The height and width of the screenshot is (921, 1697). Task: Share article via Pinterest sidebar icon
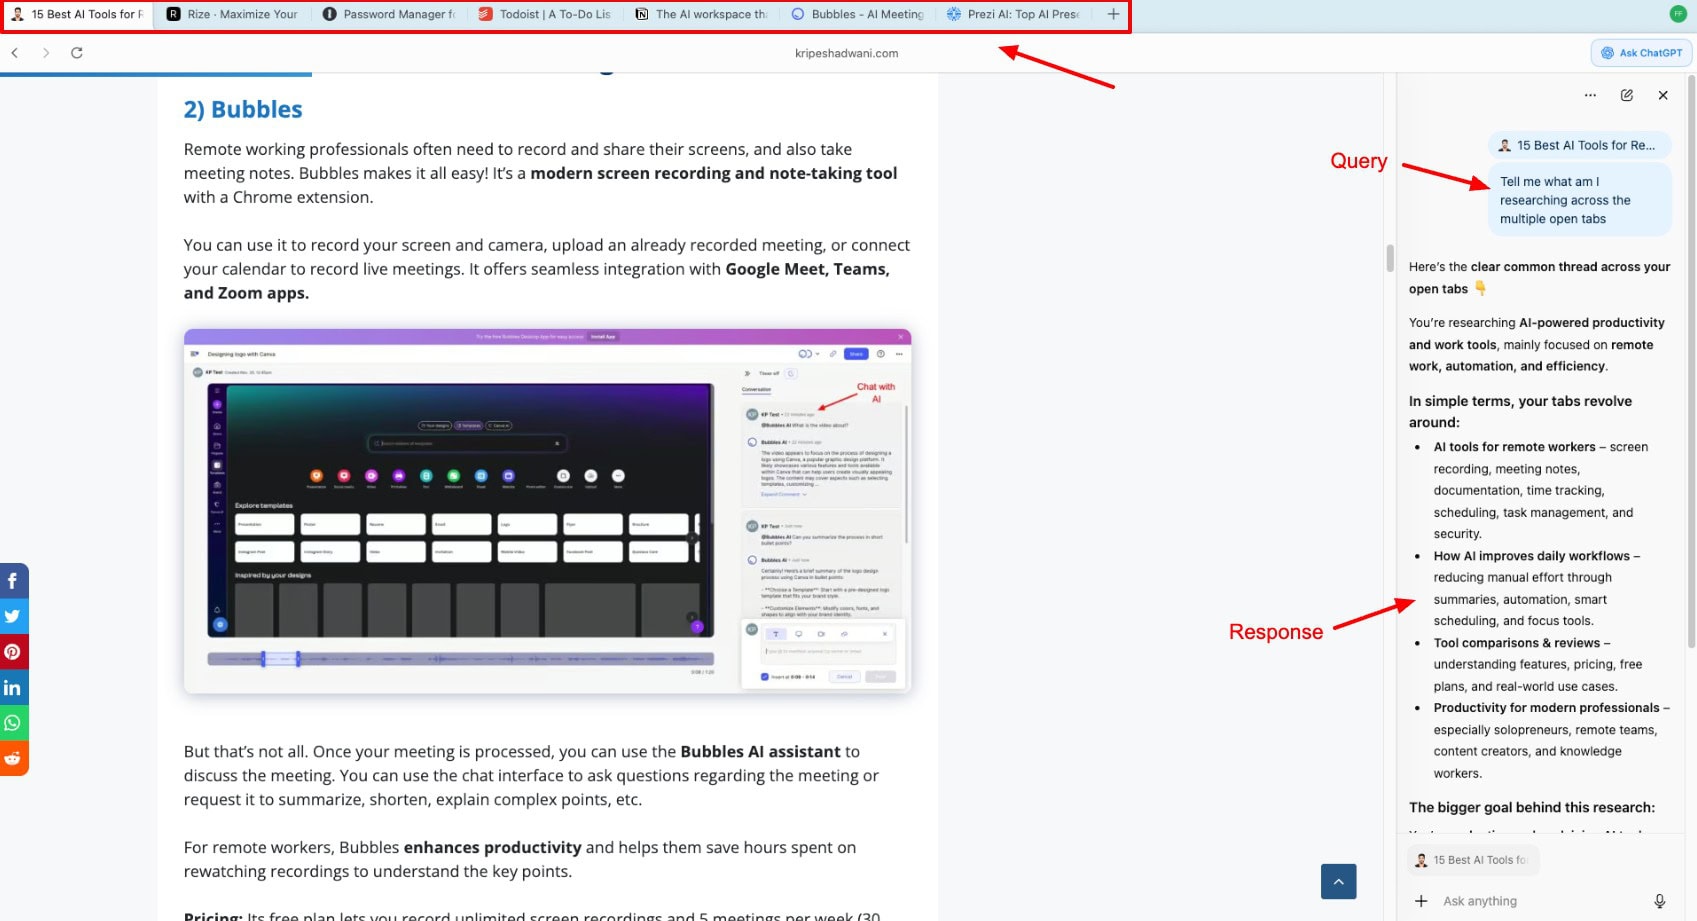pos(13,652)
